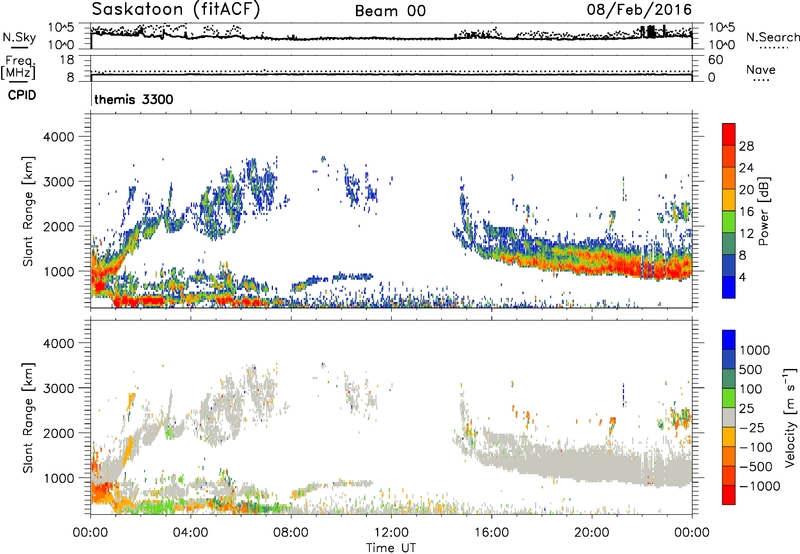The height and width of the screenshot is (554, 800).
Task: Click the 'N.Sky' legend label
Action: (x=19, y=37)
